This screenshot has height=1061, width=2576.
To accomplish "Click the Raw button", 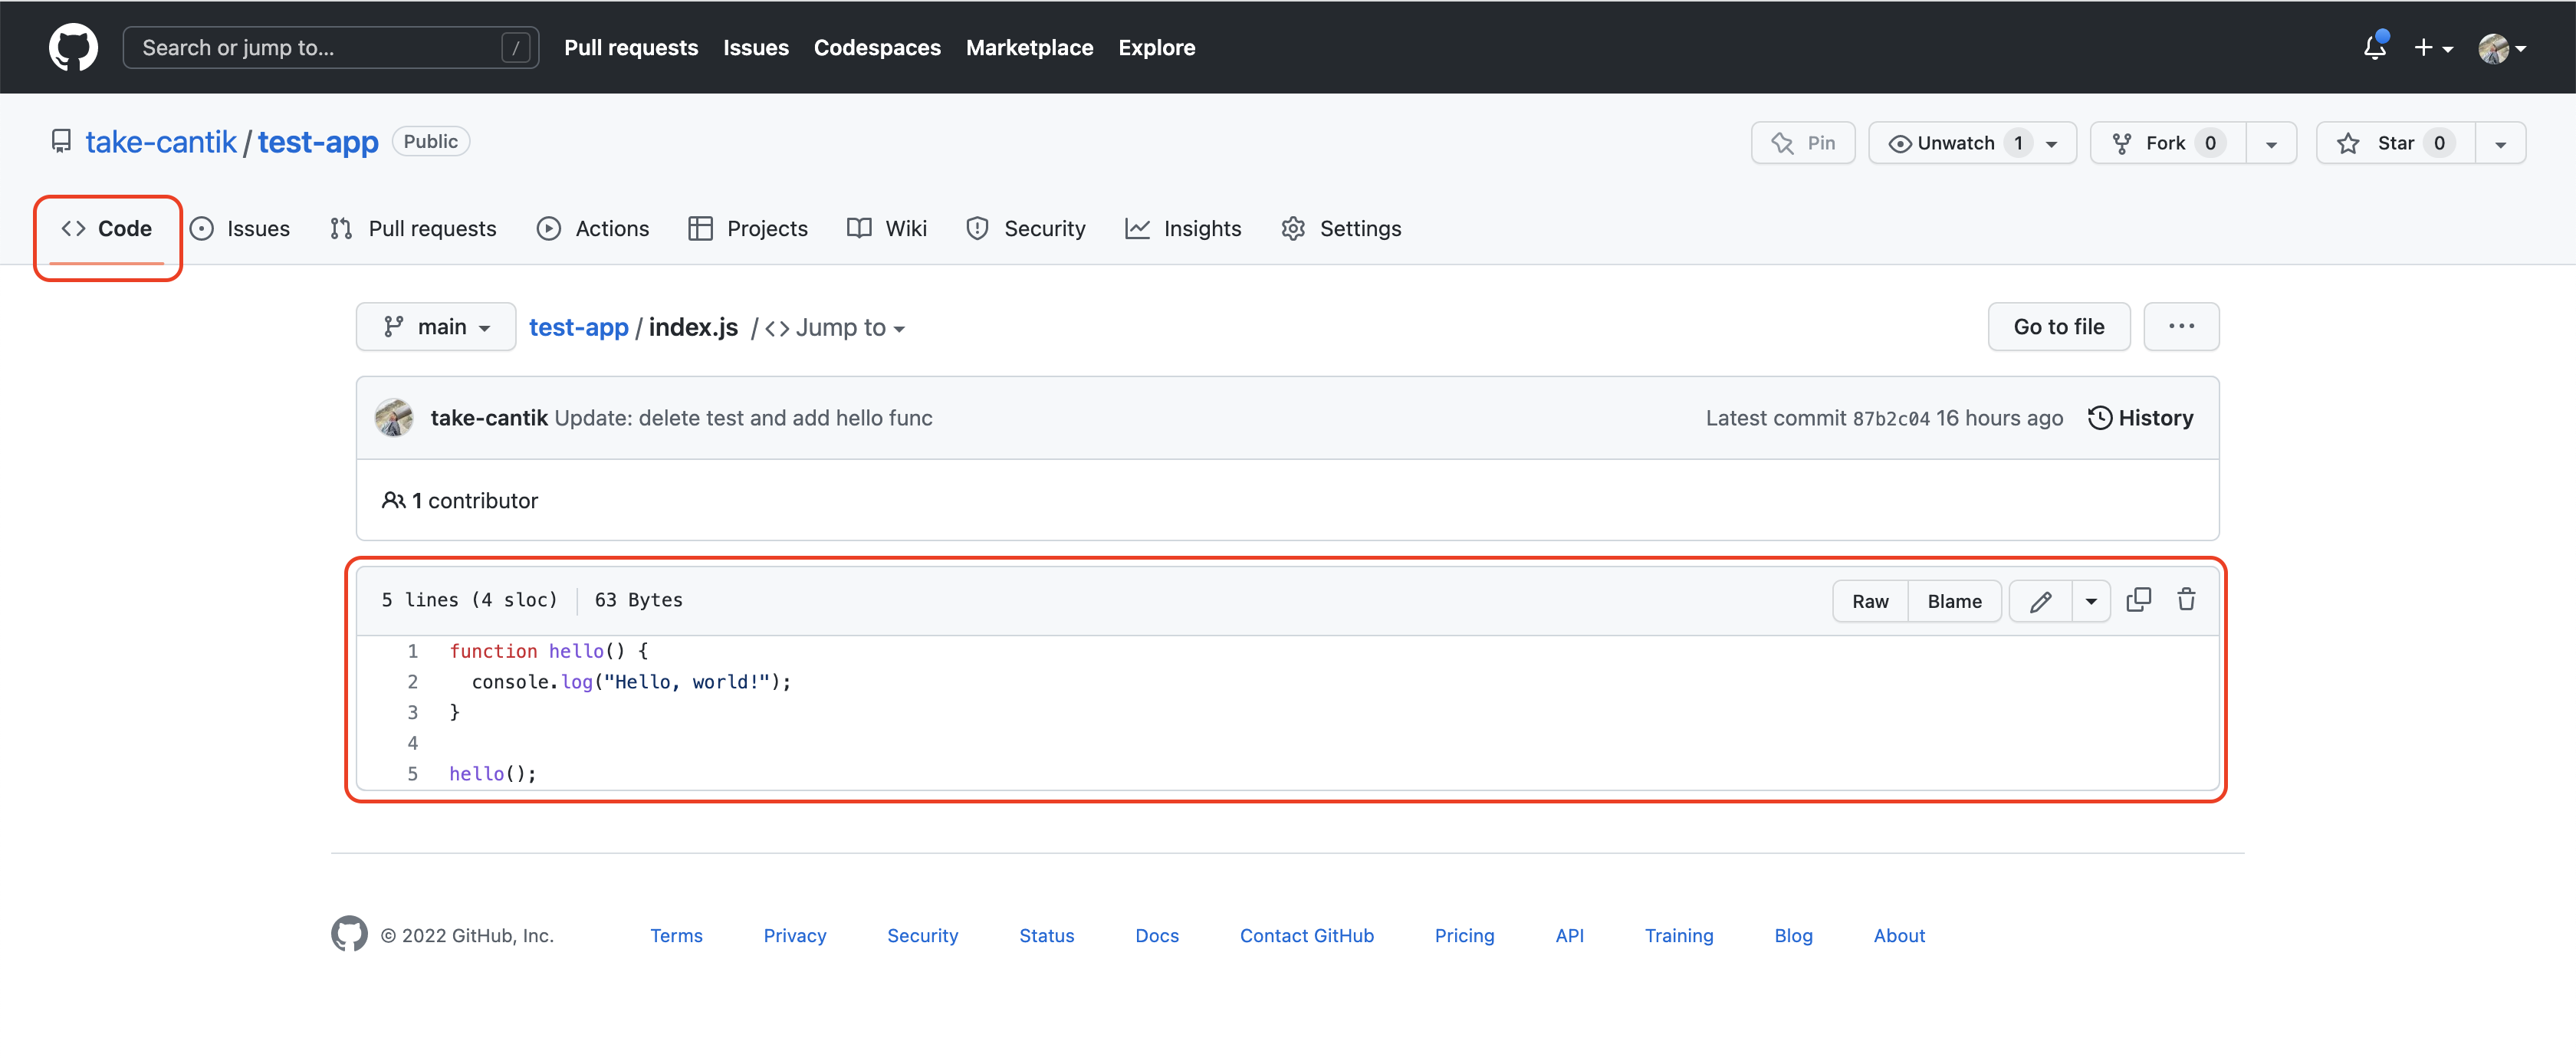I will [x=1870, y=601].
